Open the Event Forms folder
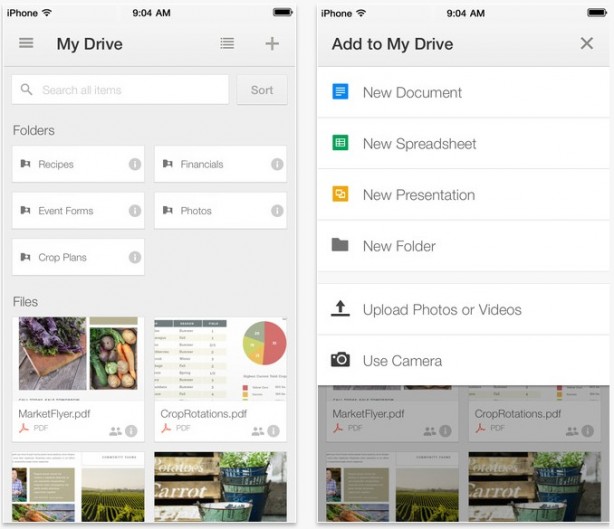 [78, 211]
